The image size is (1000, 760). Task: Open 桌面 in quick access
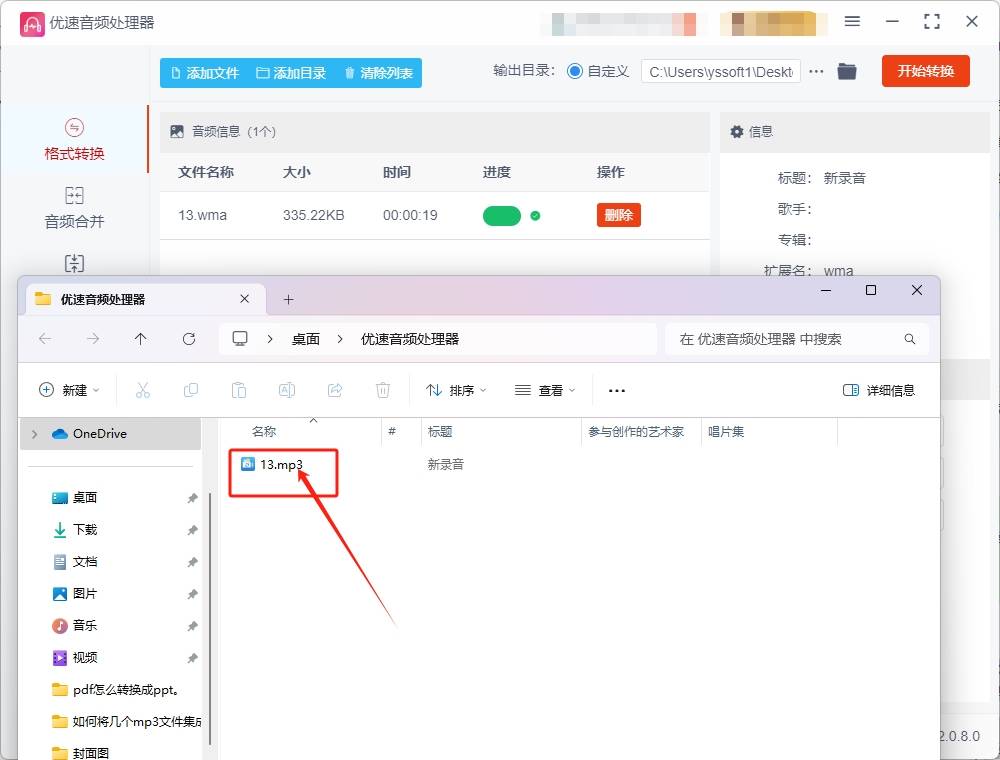point(85,498)
